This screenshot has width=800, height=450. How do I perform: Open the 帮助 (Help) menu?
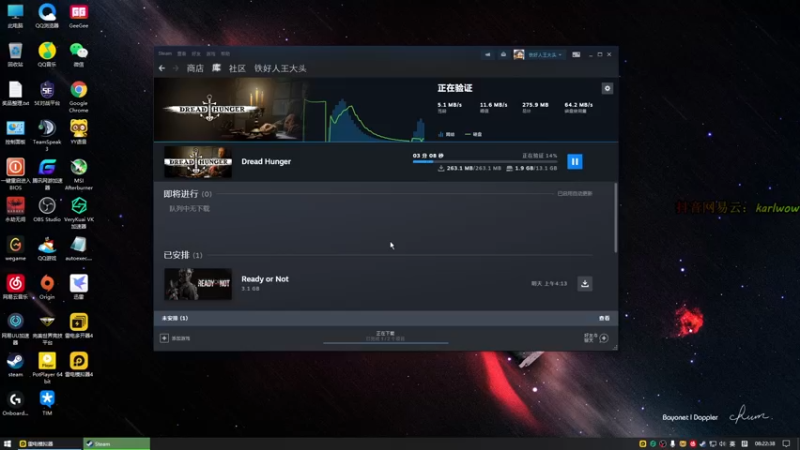(226, 54)
